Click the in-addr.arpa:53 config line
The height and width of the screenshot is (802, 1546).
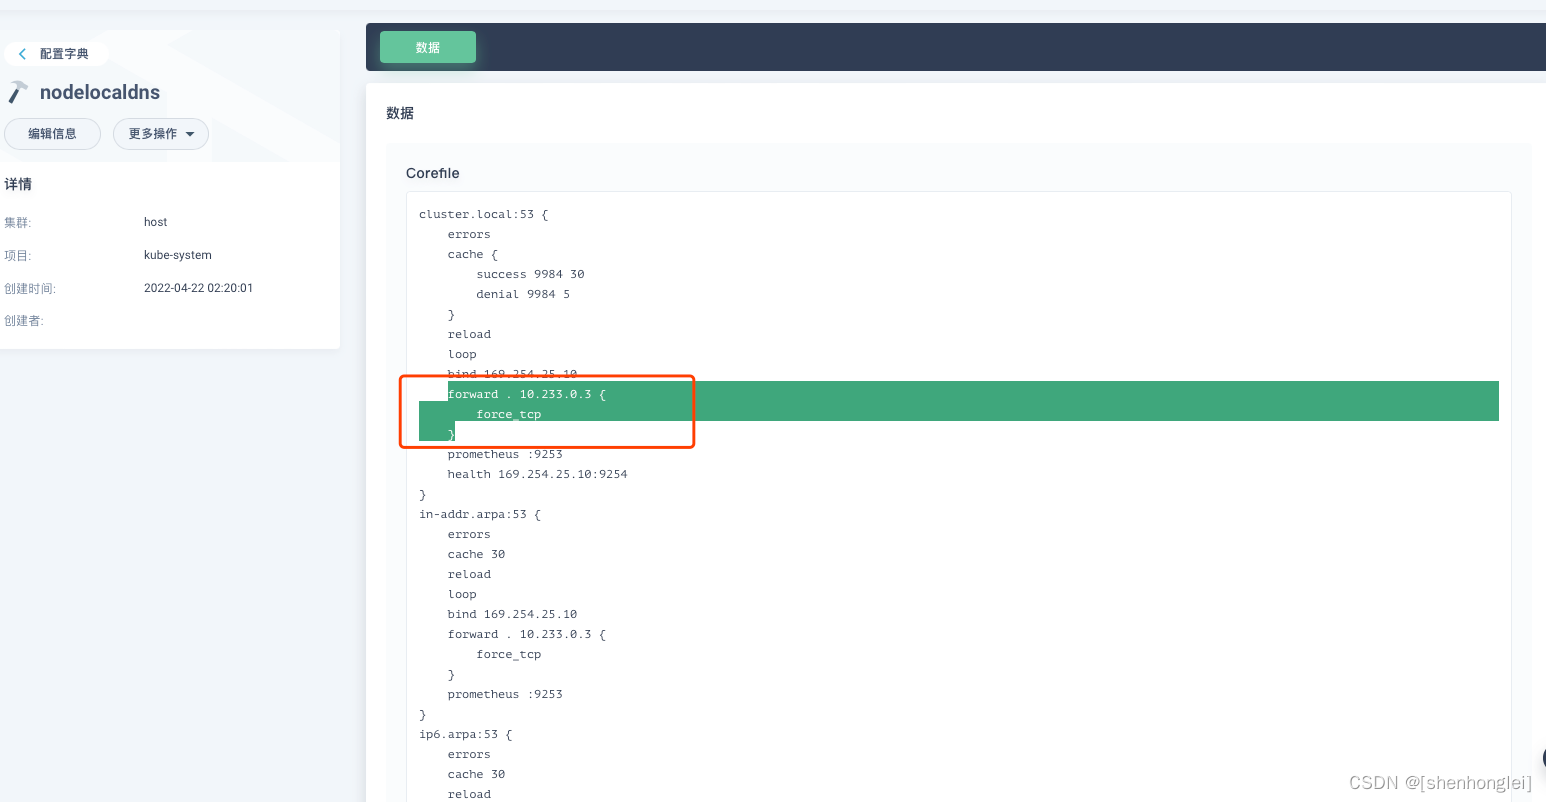click(479, 513)
